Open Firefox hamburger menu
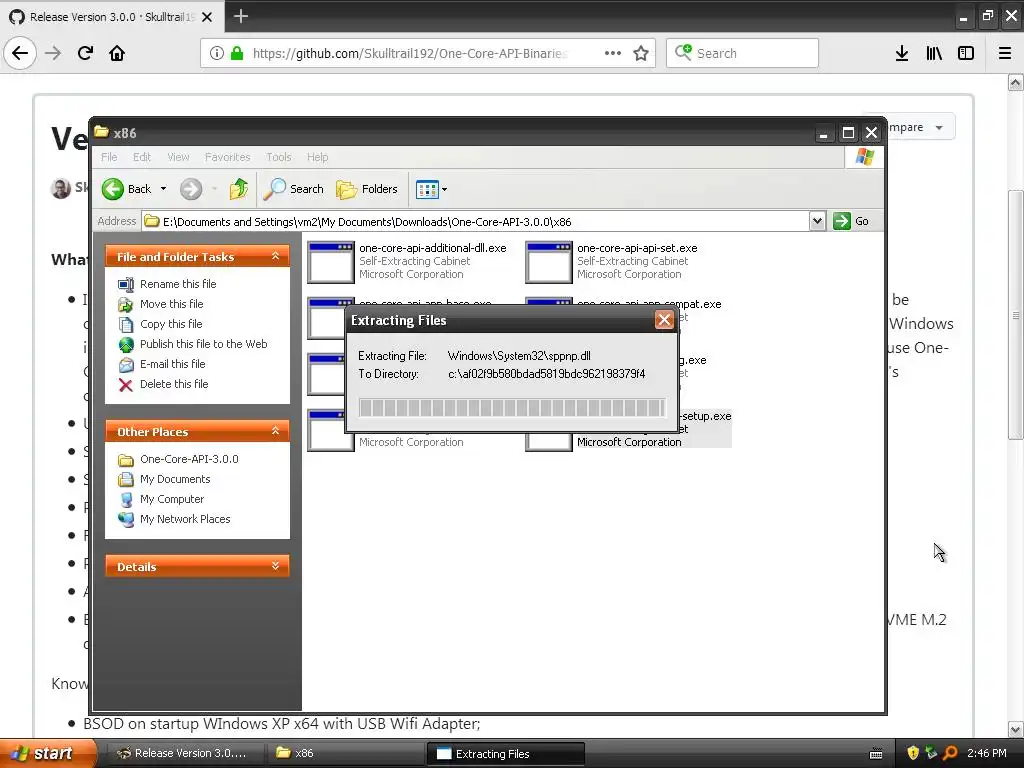The image size is (1024, 768). click(x=1005, y=53)
